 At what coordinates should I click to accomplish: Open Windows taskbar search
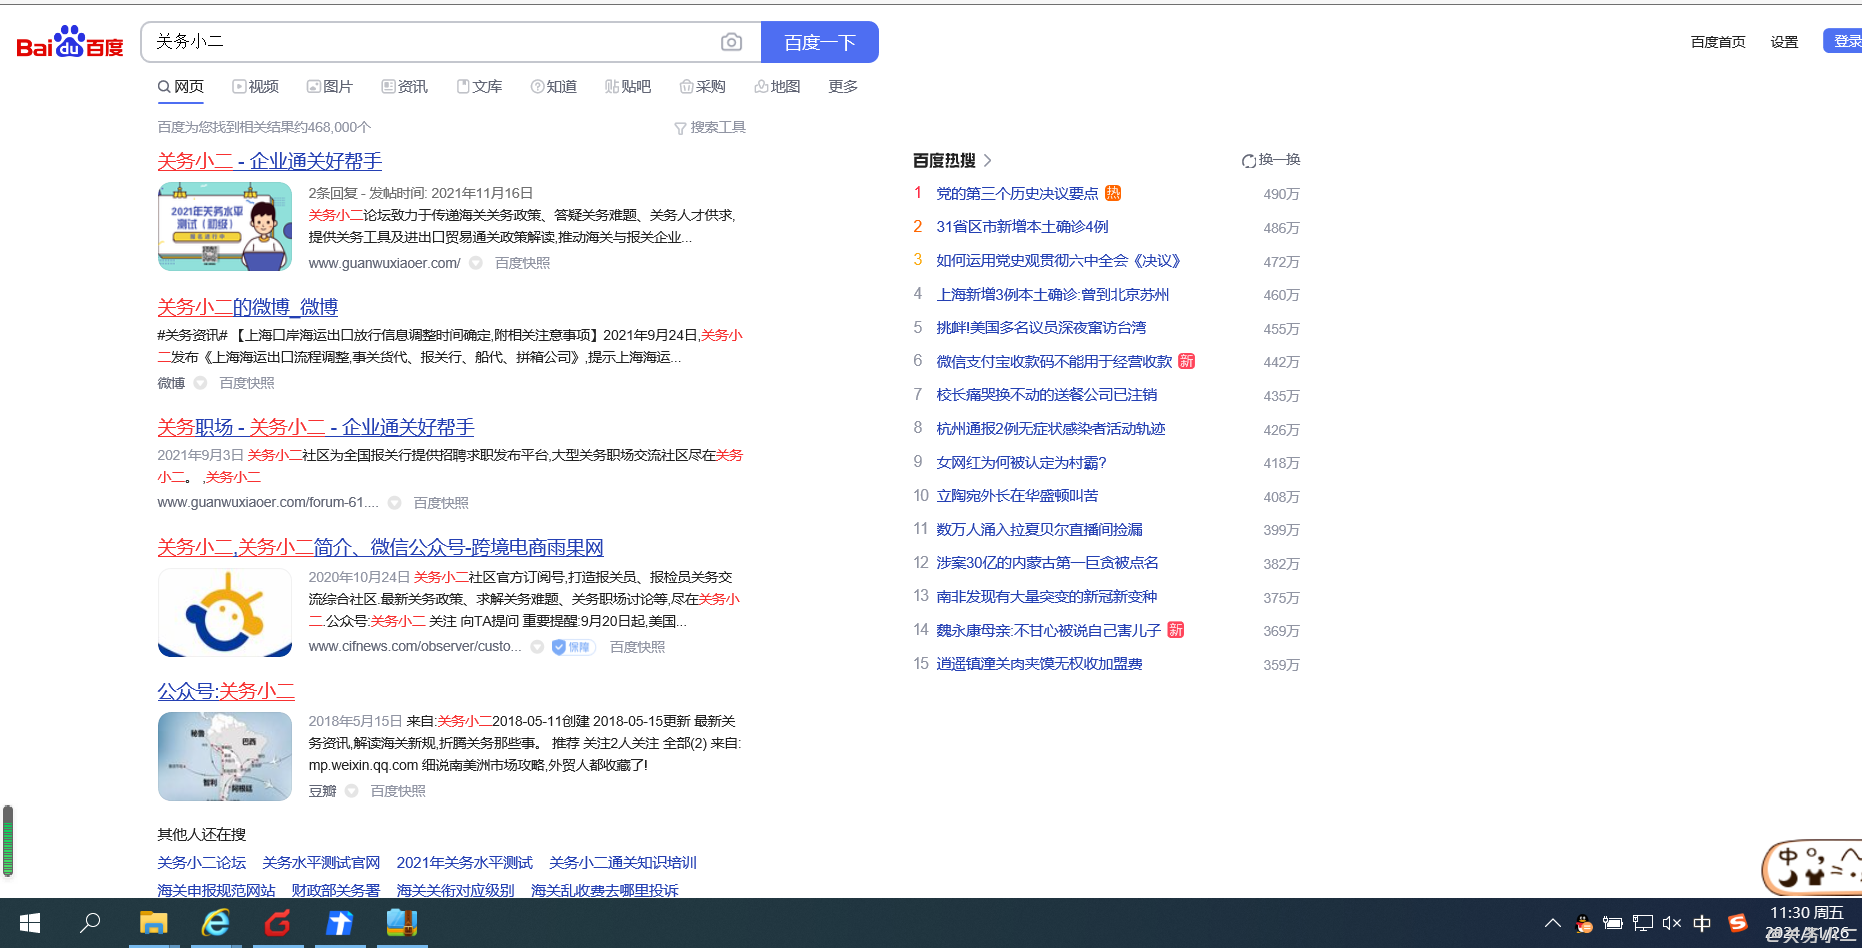pyautogui.click(x=90, y=923)
